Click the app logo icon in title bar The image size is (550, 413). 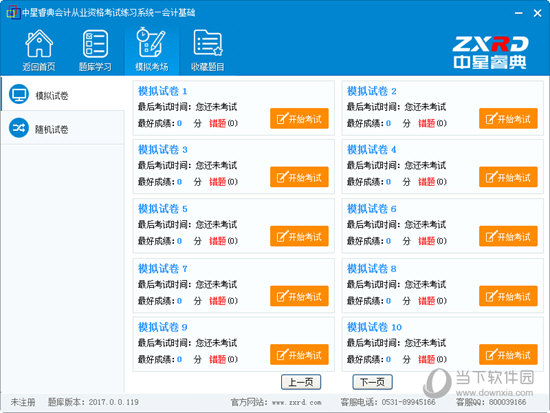[13, 12]
